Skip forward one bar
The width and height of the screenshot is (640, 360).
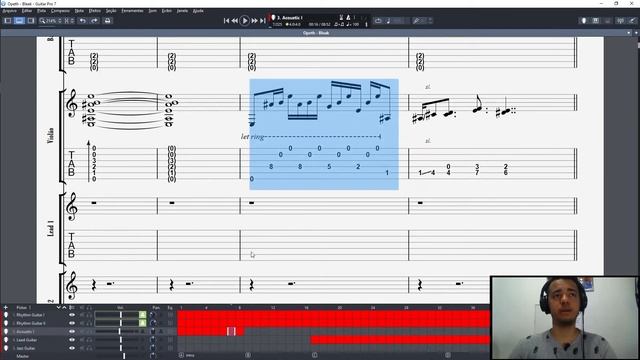255,20
